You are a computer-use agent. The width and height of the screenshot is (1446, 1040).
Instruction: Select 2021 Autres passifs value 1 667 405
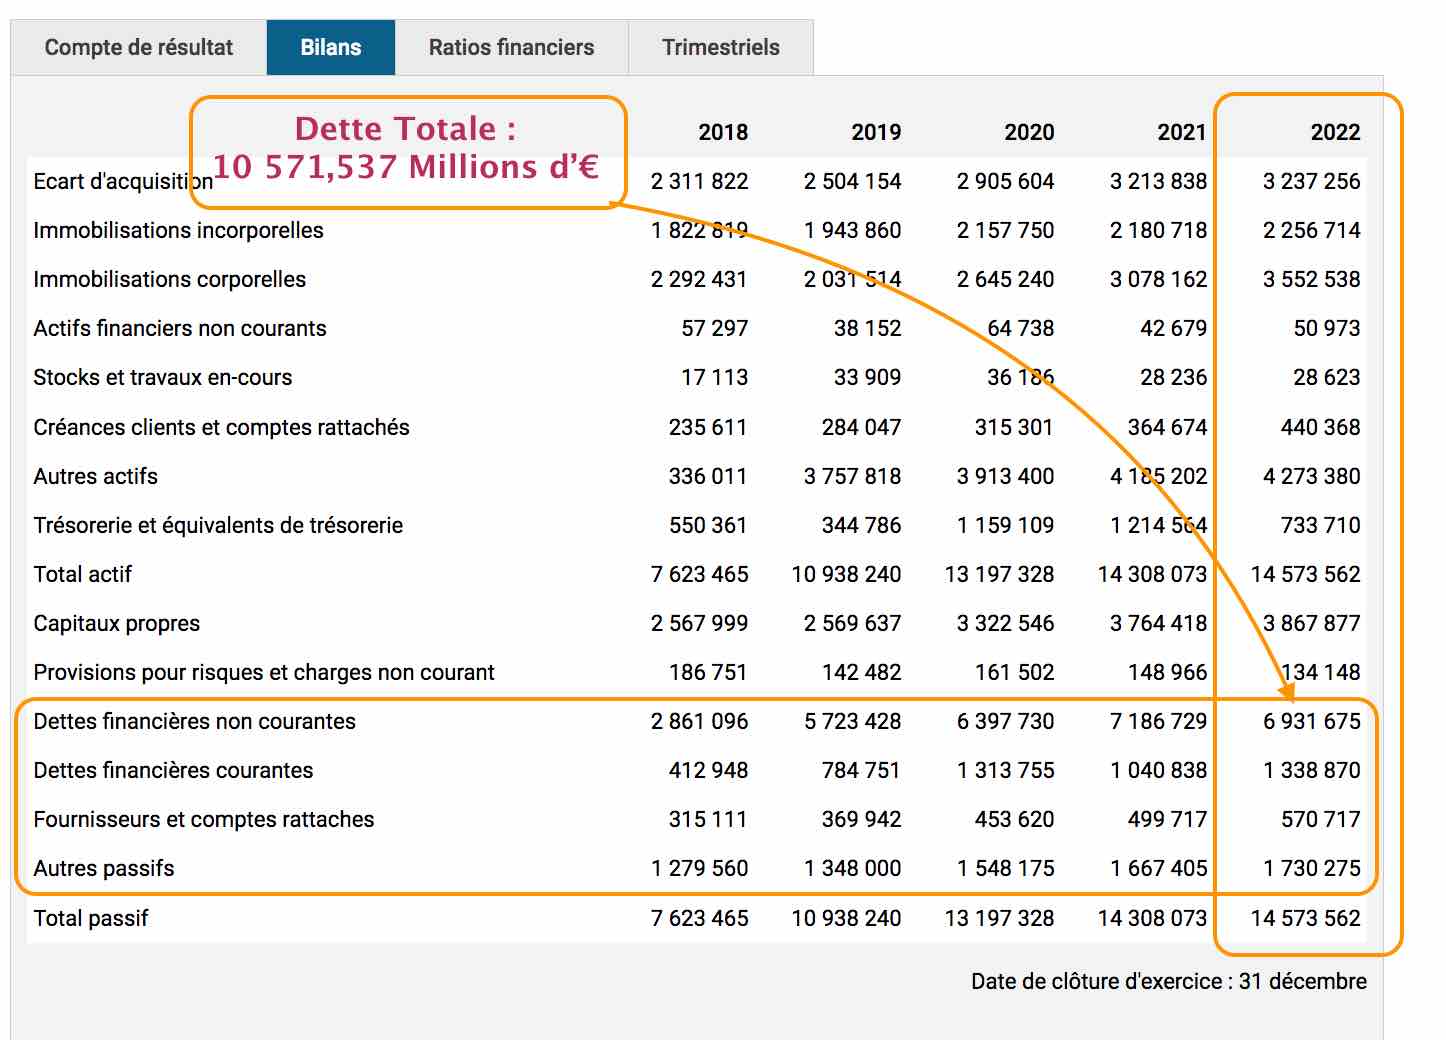[1158, 868]
